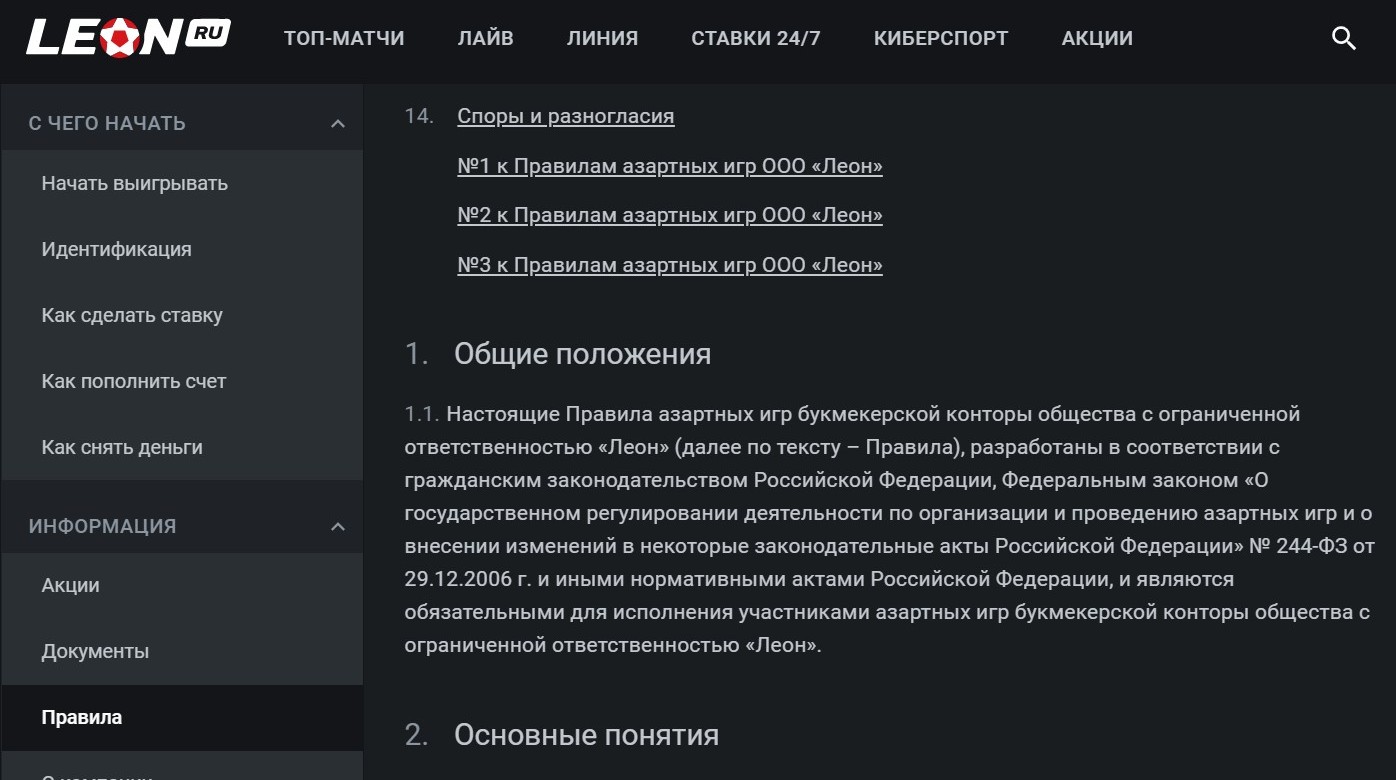Viewport: 1396px width, 780px height.
Task: Open the КИБЕРСПОРТ section
Action: [x=941, y=39]
